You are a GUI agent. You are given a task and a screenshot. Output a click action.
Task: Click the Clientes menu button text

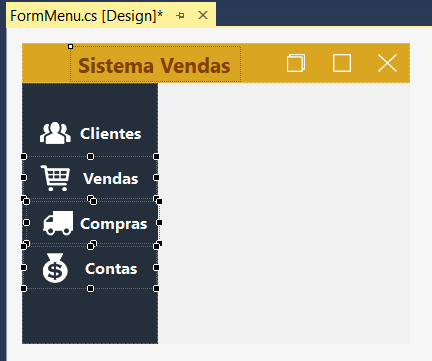(x=111, y=134)
